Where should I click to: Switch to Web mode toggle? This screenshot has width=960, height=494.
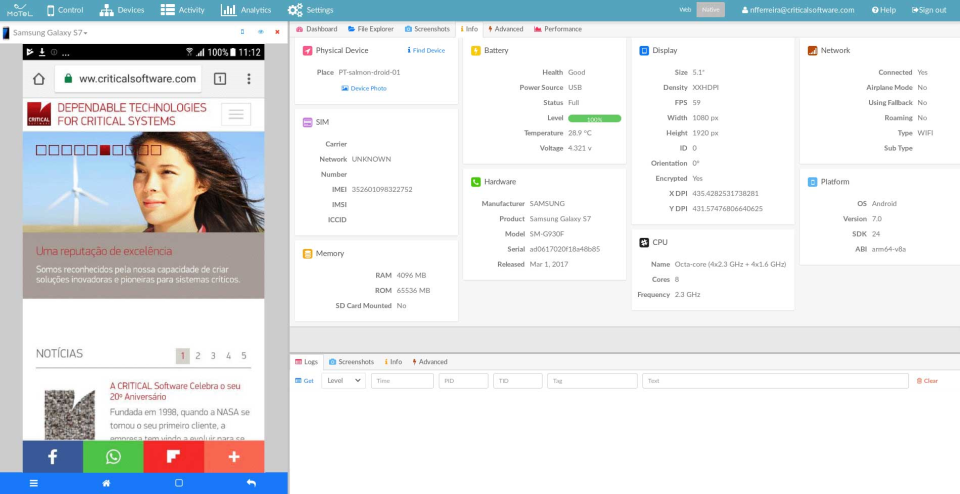pyautogui.click(x=685, y=10)
